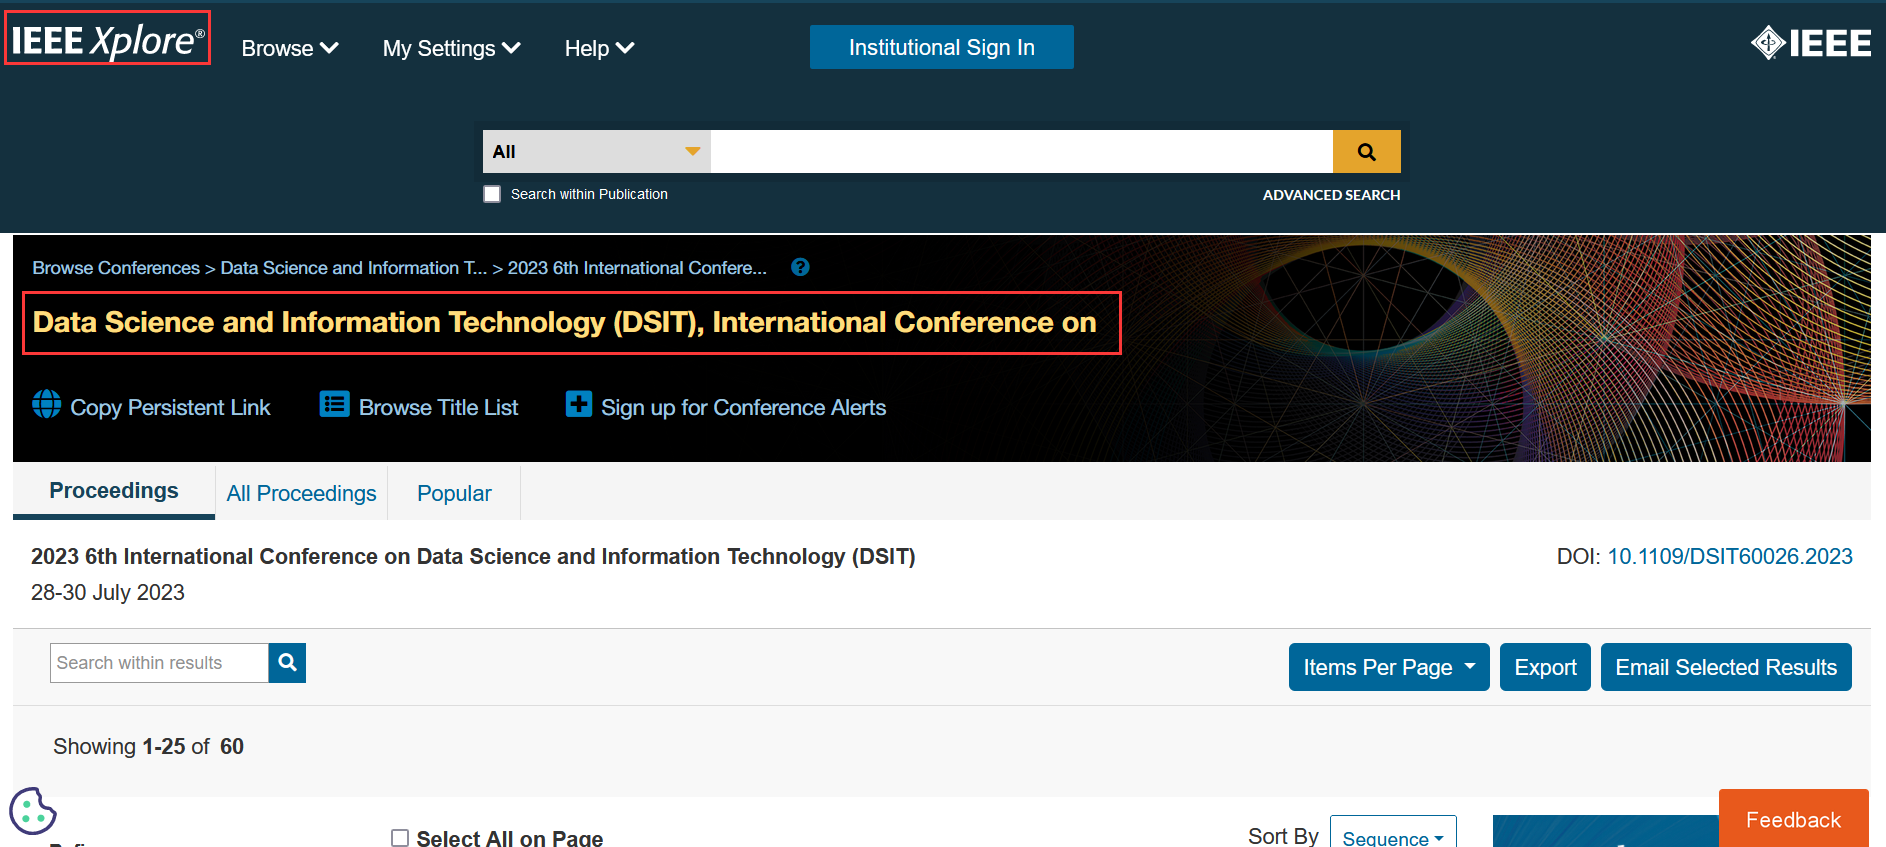Click the Institutional Sign In button
The height and width of the screenshot is (847, 1886).
tap(941, 47)
